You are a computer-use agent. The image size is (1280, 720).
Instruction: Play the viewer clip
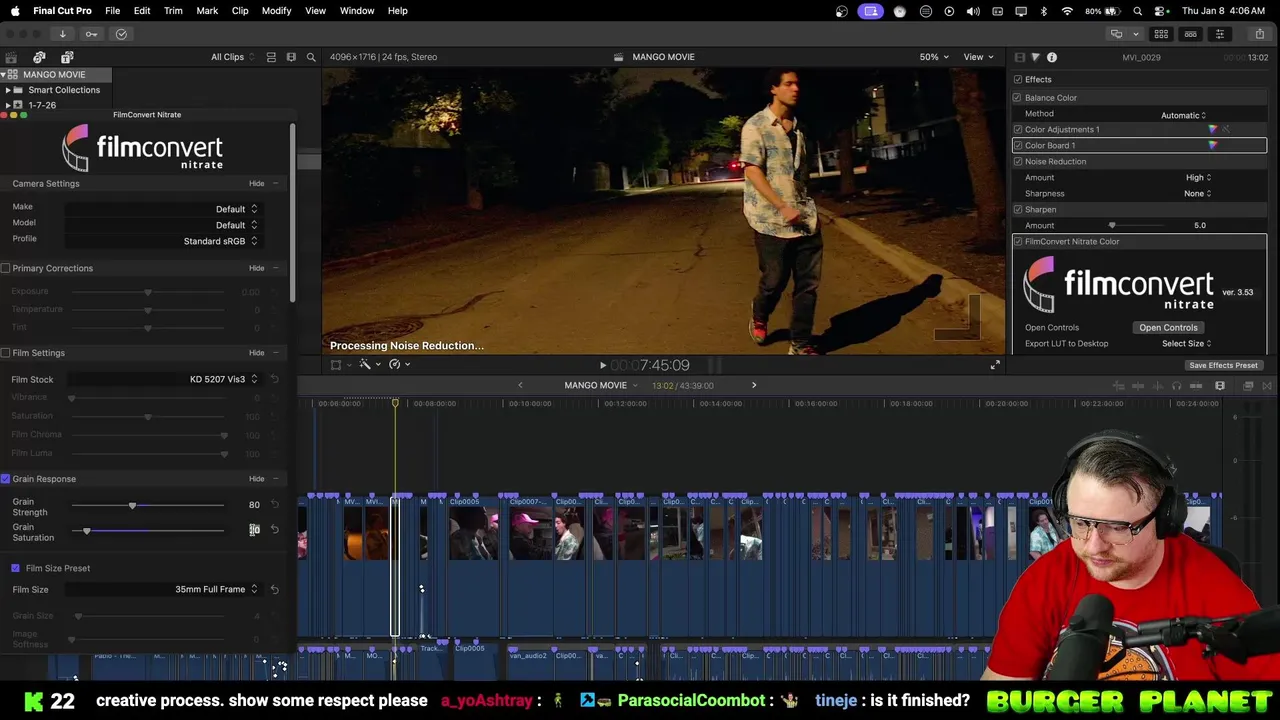(x=602, y=365)
